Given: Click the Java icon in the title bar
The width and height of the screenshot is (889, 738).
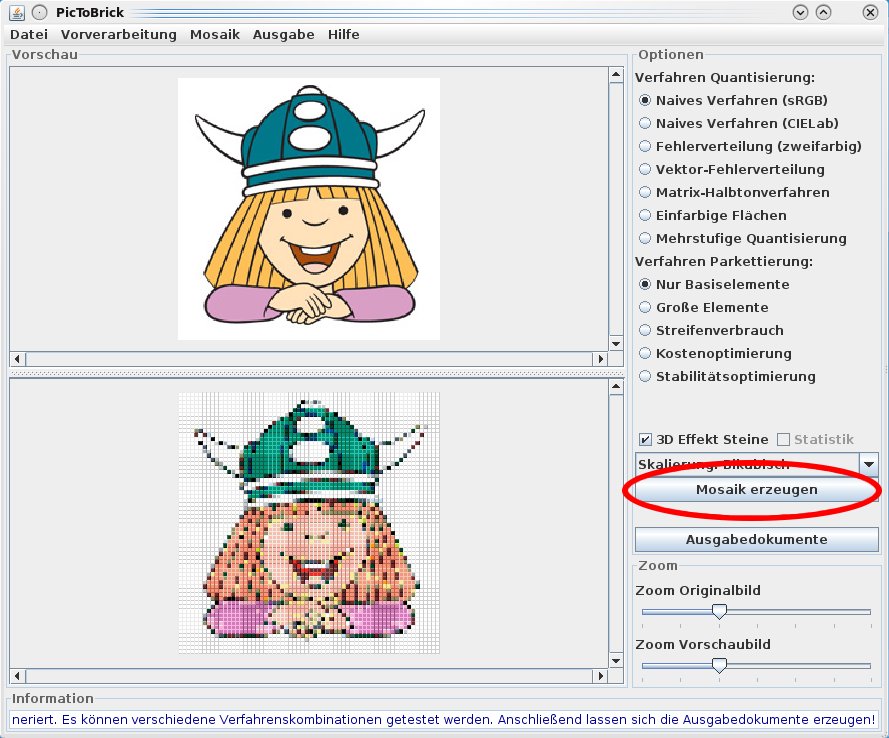Looking at the screenshot, I should tap(17, 12).
